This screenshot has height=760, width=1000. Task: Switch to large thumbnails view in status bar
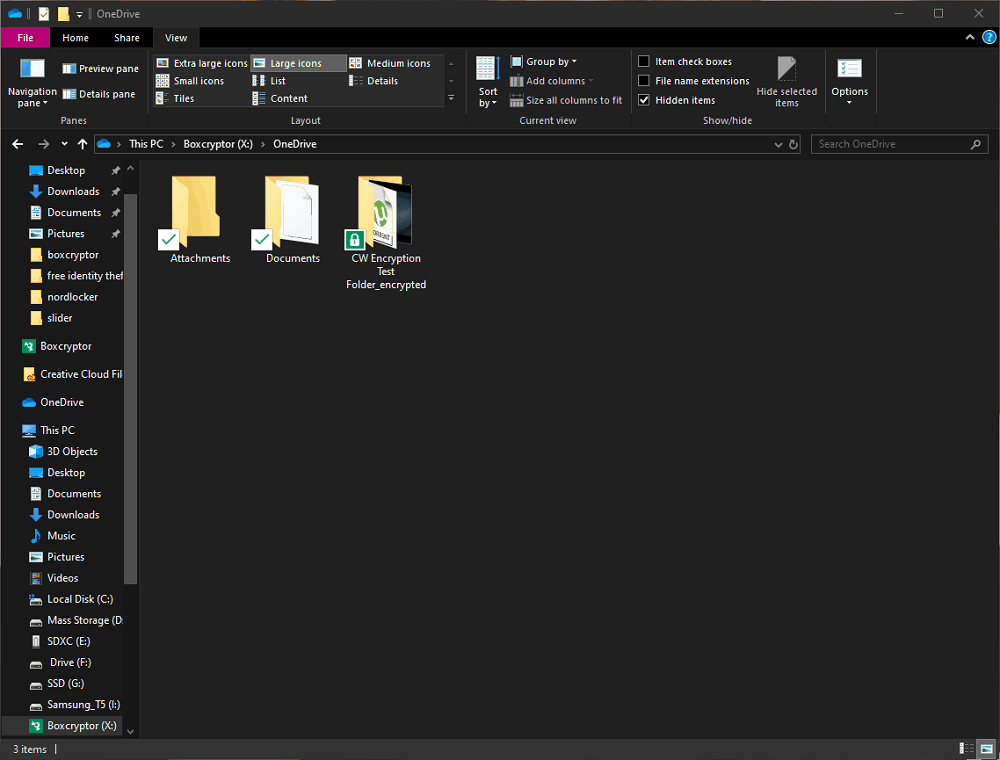987,749
